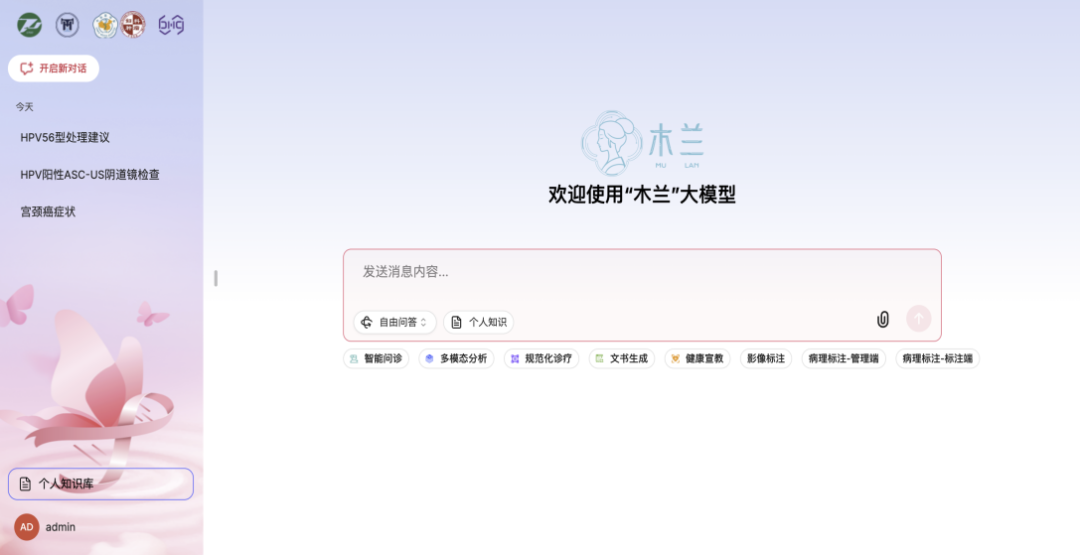Viewport: 1080px width, 555px height.
Task: Collapse the sidebar using the divider handle
Action: (x=215, y=278)
